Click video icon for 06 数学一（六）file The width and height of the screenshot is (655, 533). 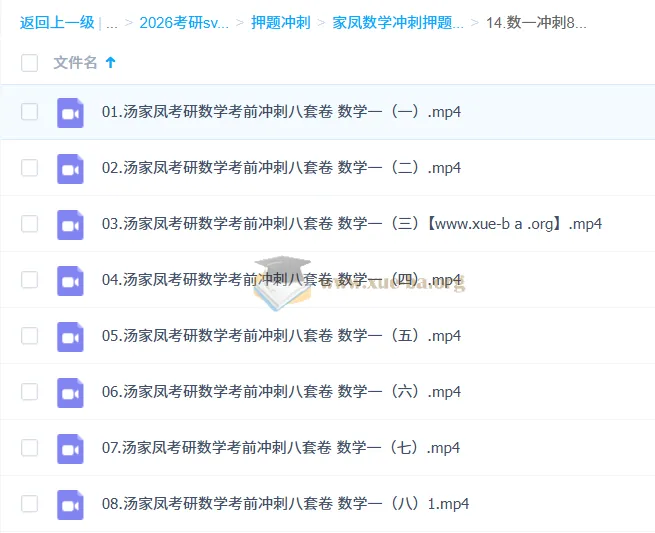(x=70, y=393)
